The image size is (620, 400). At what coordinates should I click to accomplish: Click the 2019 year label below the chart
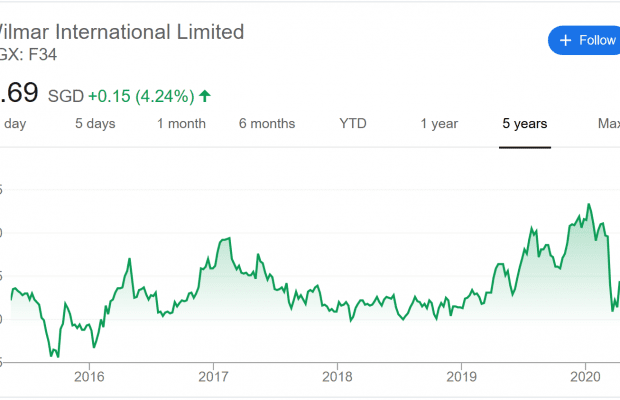click(461, 377)
